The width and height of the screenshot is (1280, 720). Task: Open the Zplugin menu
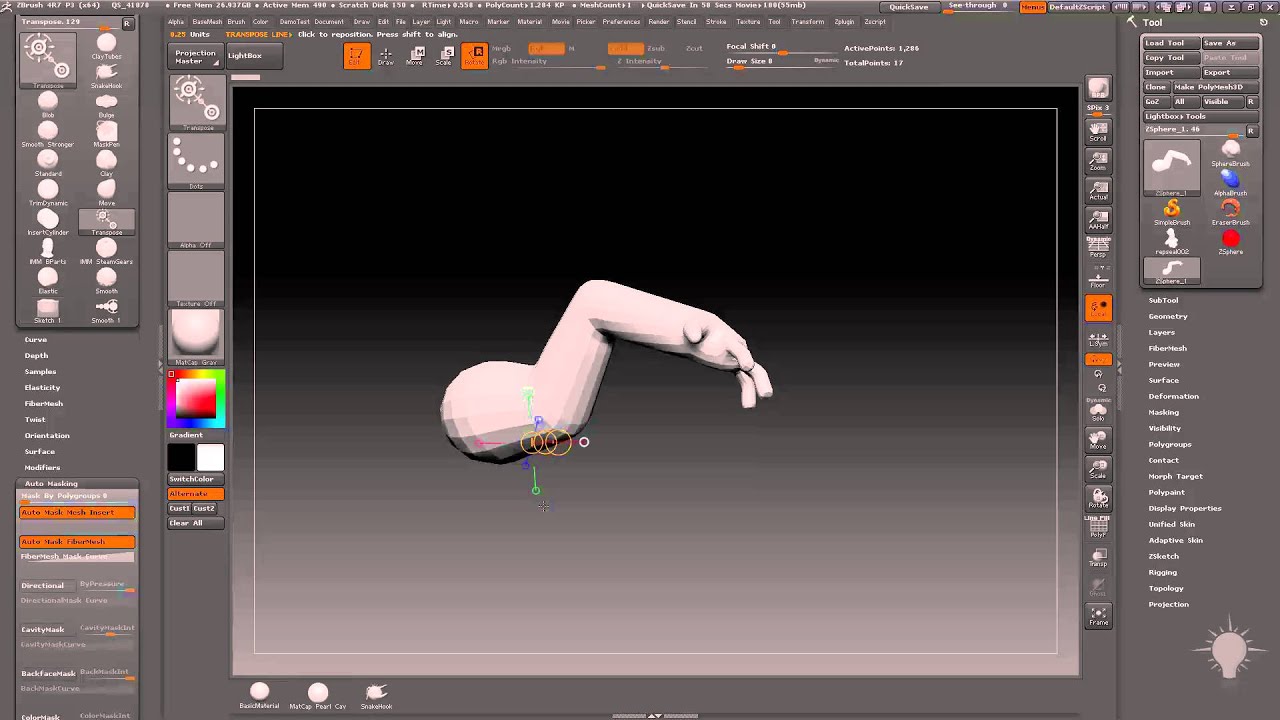[844, 21]
